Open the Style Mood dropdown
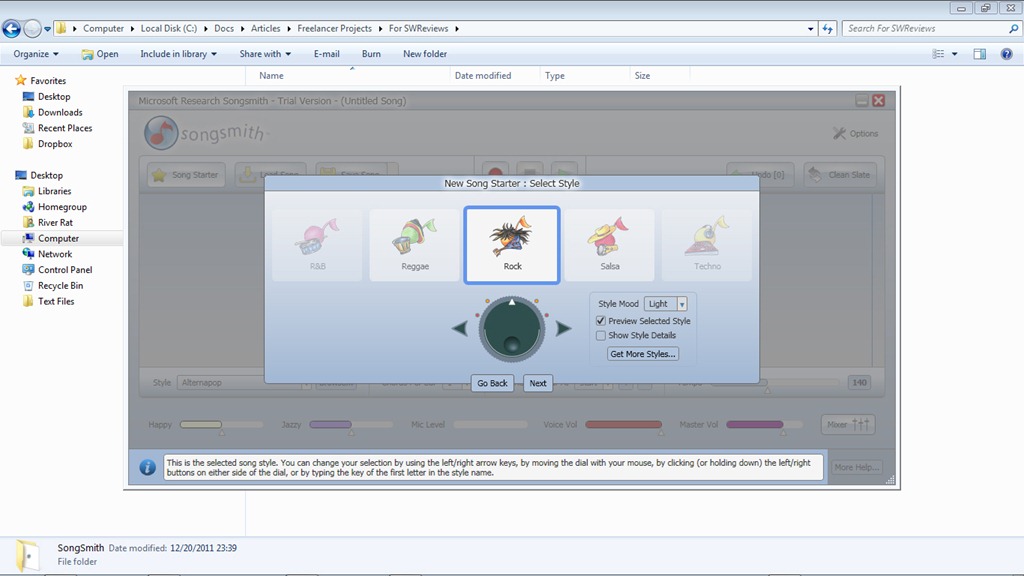Viewport: 1024px width, 576px height. pyautogui.click(x=682, y=304)
